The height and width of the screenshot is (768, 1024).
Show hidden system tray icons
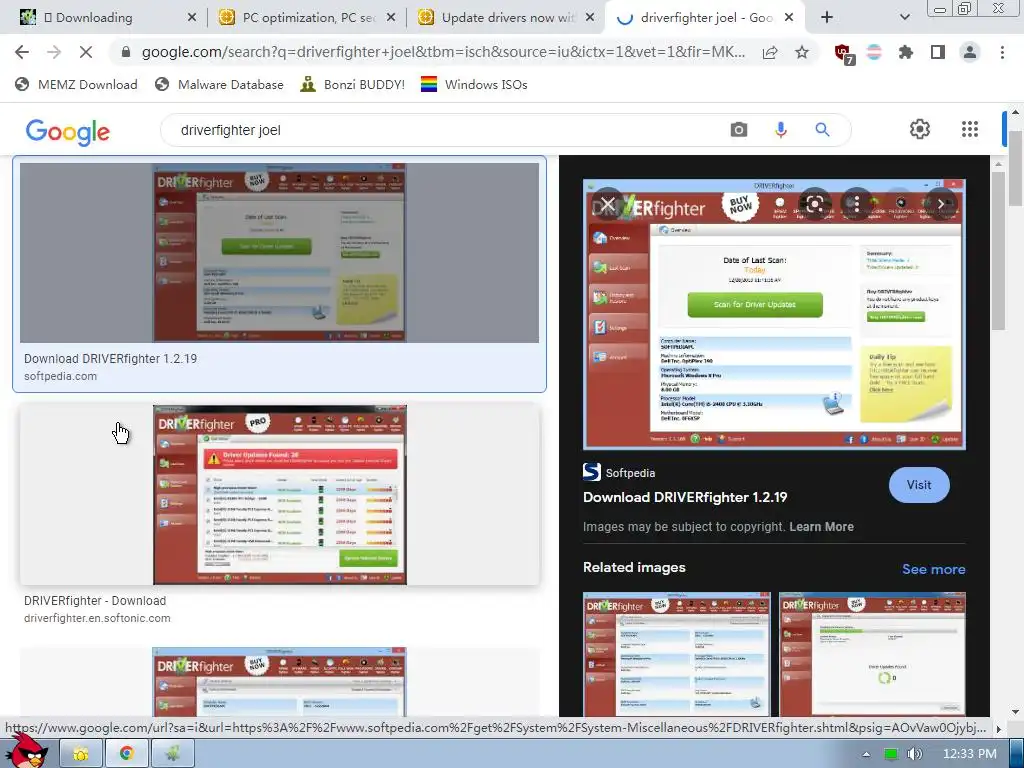[x=866, y=754]
